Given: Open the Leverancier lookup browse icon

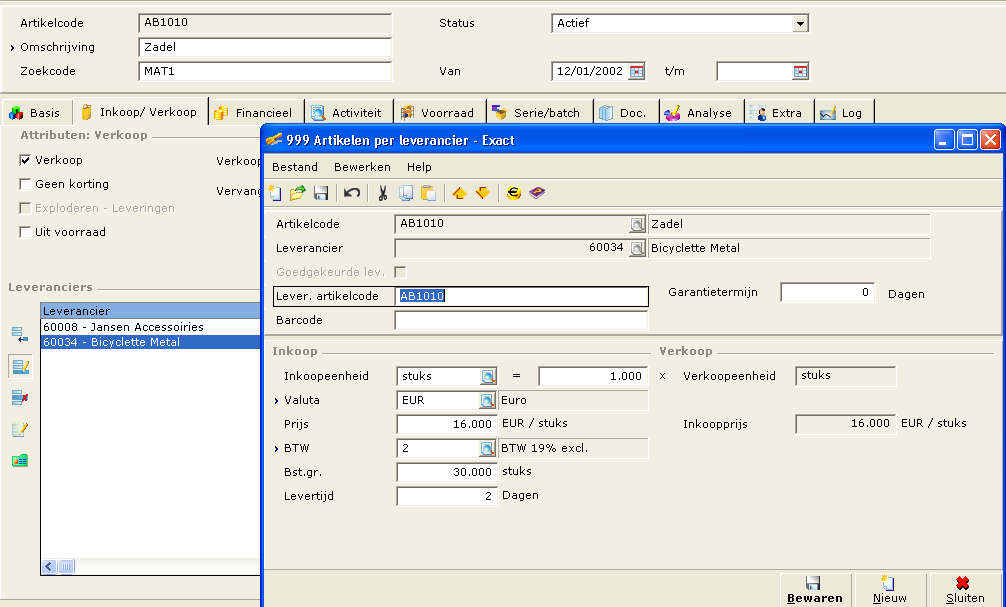Looking at the screenshot, I should [637, 248].
